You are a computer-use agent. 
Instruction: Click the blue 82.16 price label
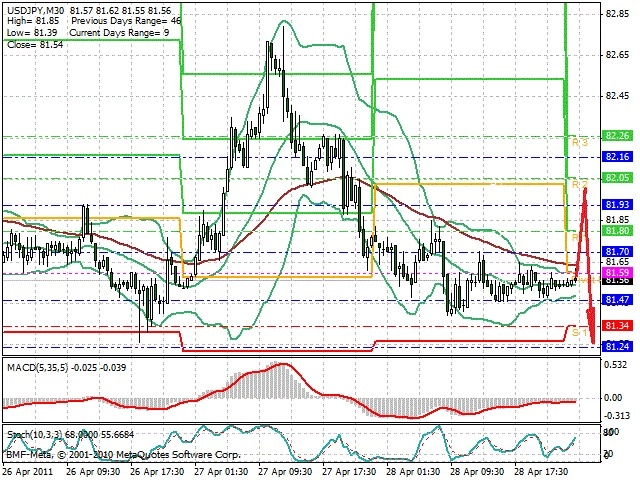(618, 157)
